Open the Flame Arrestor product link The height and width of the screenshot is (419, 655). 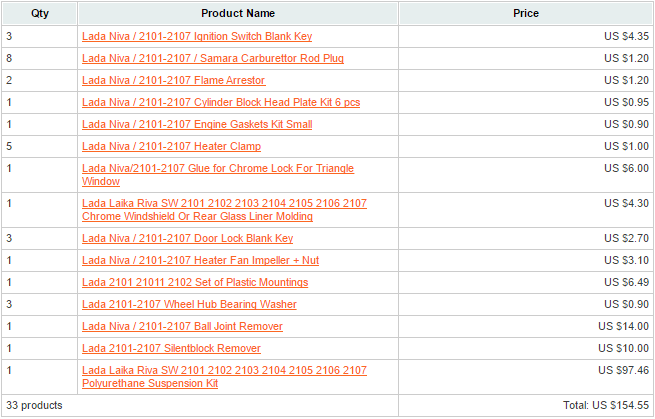pos(173,80)
